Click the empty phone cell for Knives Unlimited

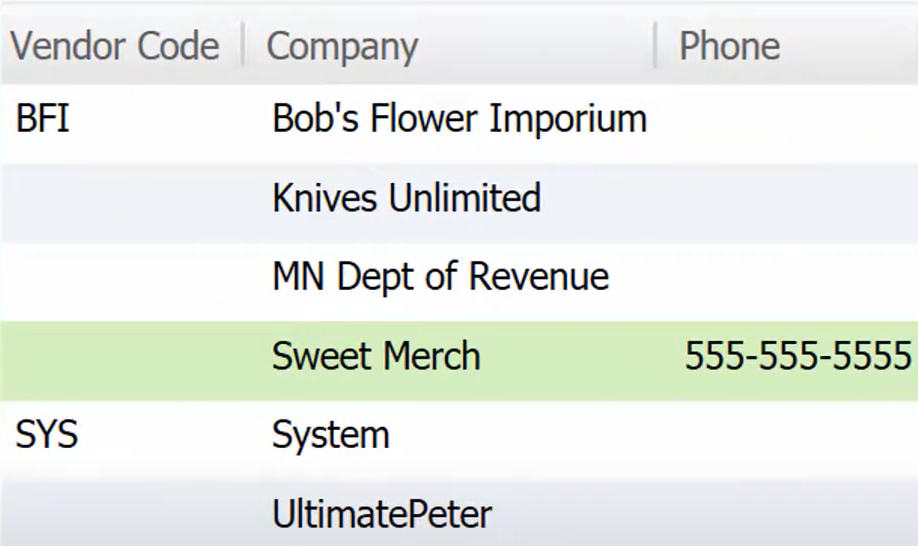click(786, 198)
